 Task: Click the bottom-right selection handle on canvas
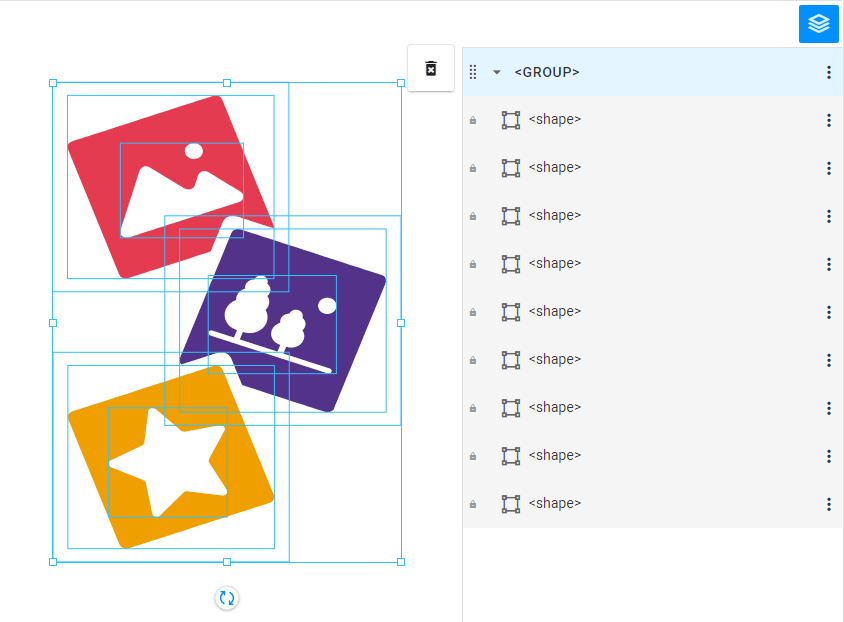coord(401,562)
